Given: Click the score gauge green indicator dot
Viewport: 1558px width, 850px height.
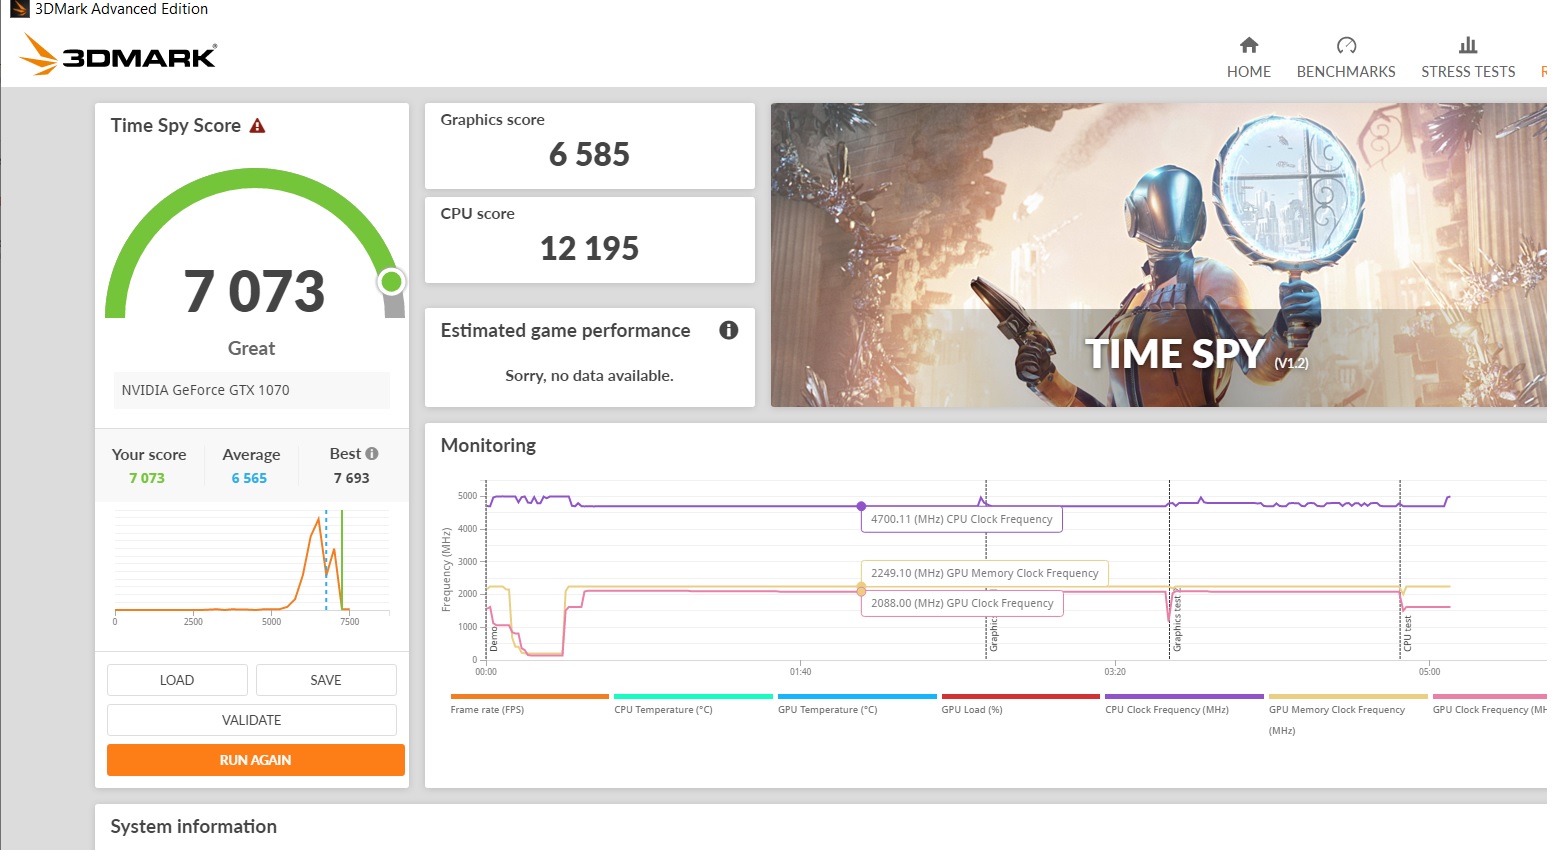Looking at the screenshot, I should pos(392,282).
